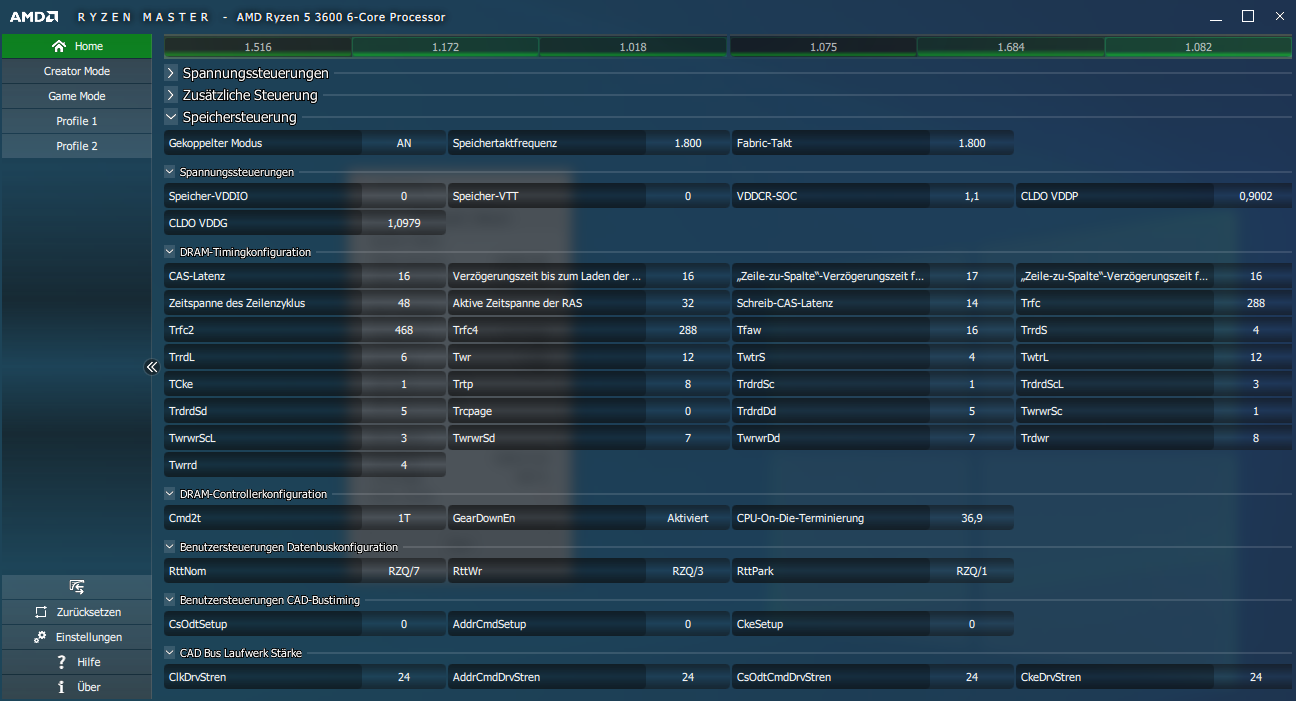Open Über about info
Screen dimensions: 1296x701
76,687
